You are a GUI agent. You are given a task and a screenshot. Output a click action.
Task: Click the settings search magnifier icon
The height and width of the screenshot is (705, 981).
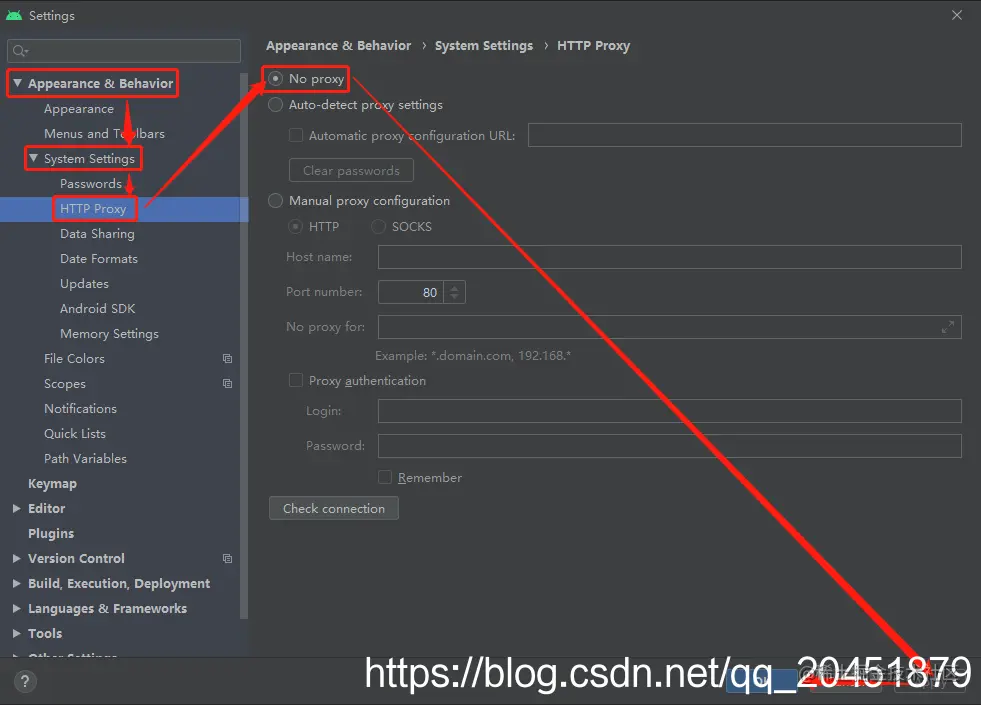pos(20,51)
